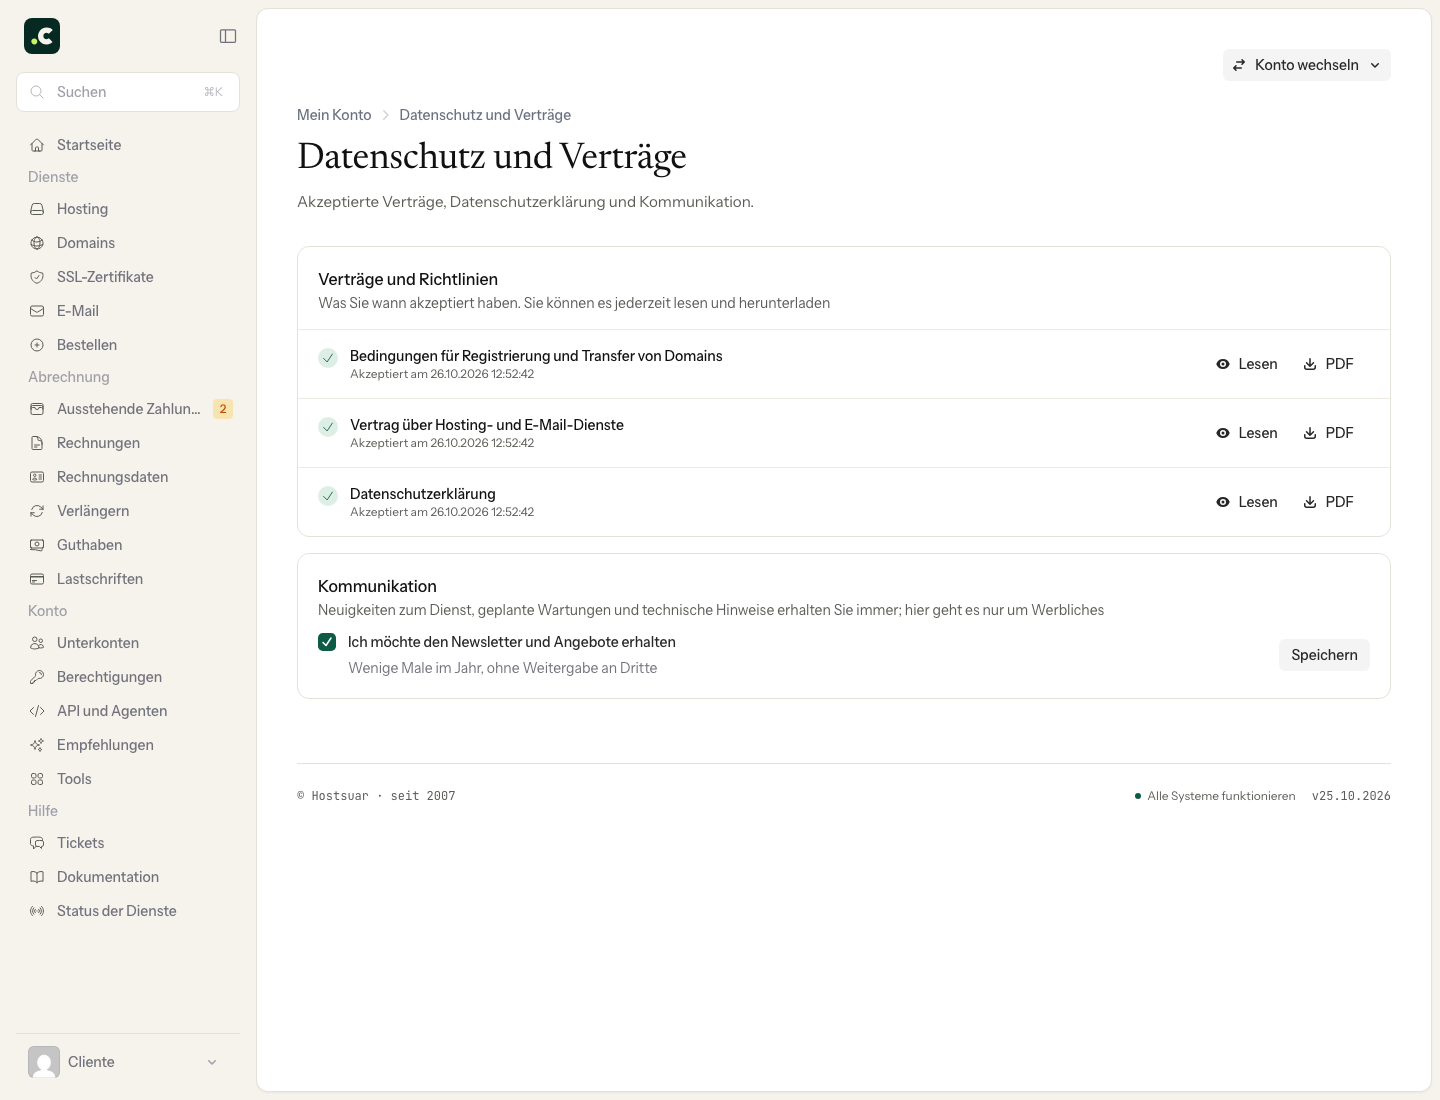
Task: Expand the Cliente user menu
Action: coord(128,1062)
